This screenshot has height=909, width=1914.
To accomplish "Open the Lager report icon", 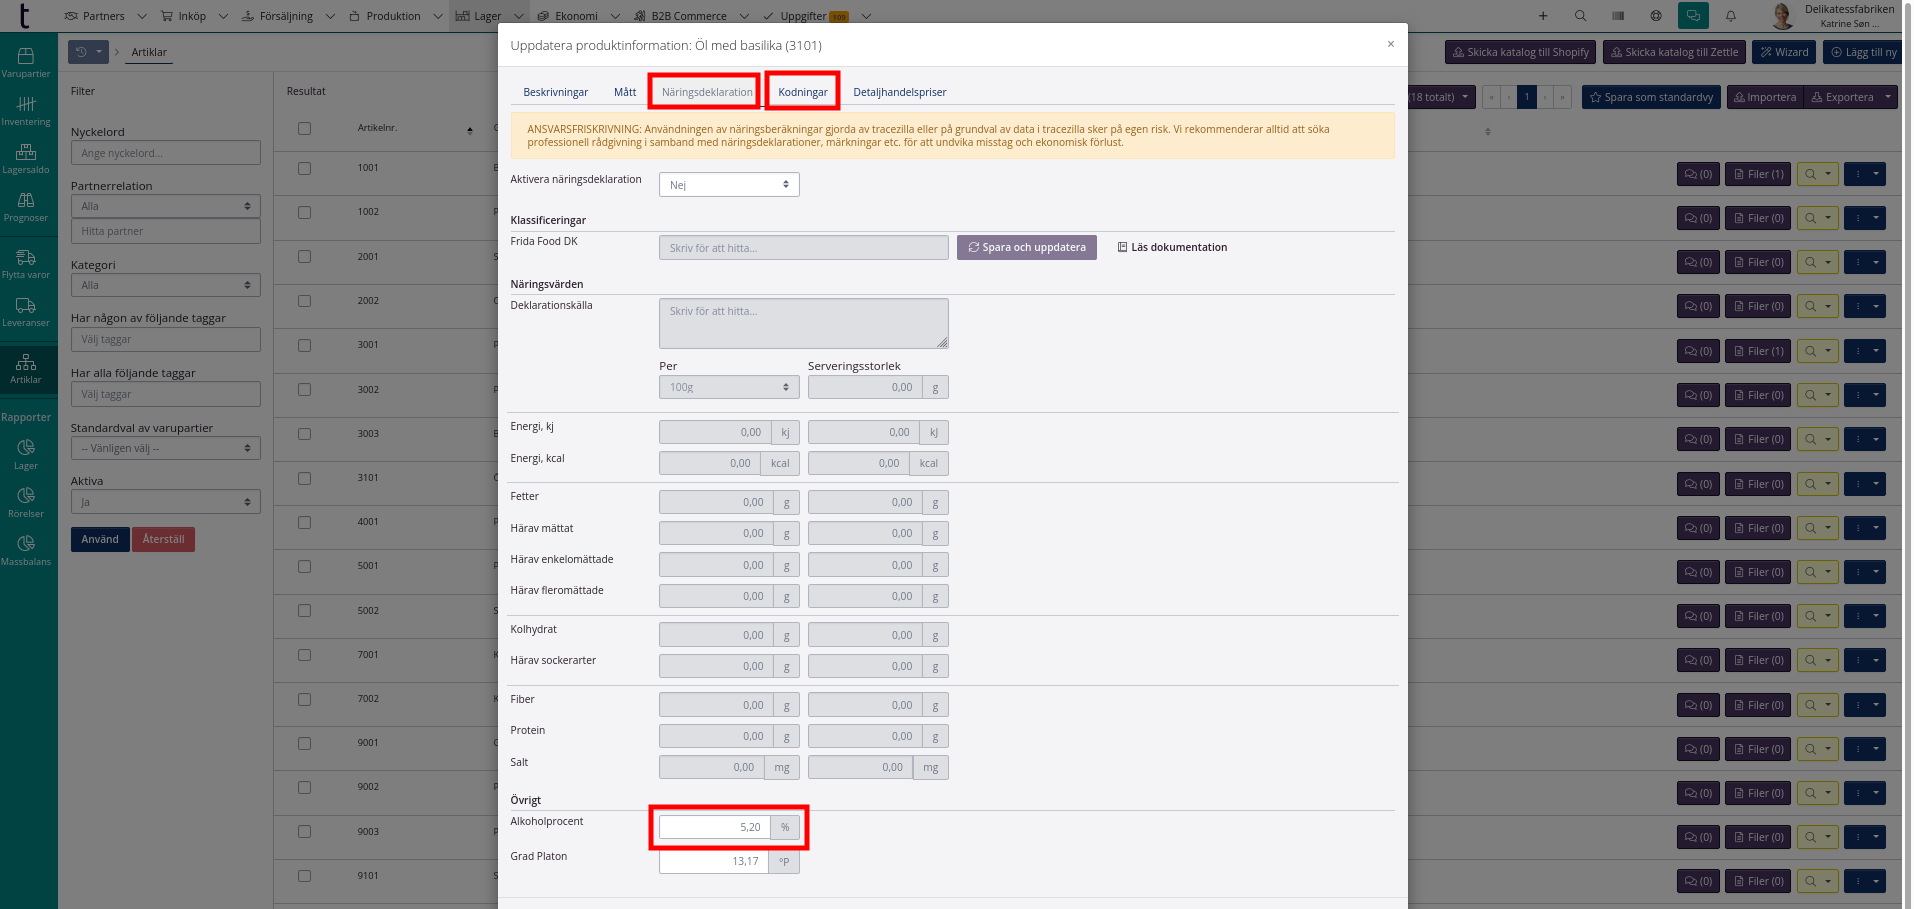I will click(26, 454).
